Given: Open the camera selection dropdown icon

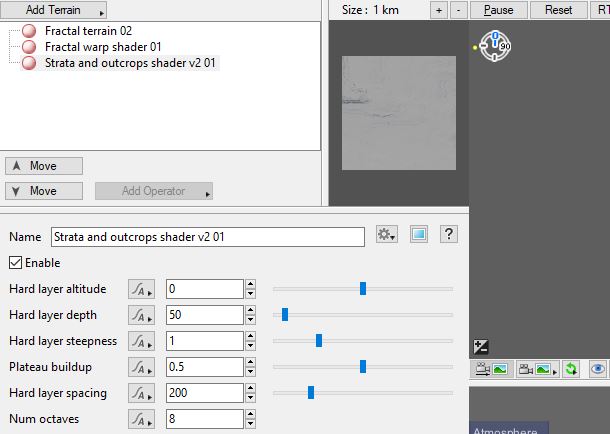Looking at the screenshot, I should click(538, 369).
